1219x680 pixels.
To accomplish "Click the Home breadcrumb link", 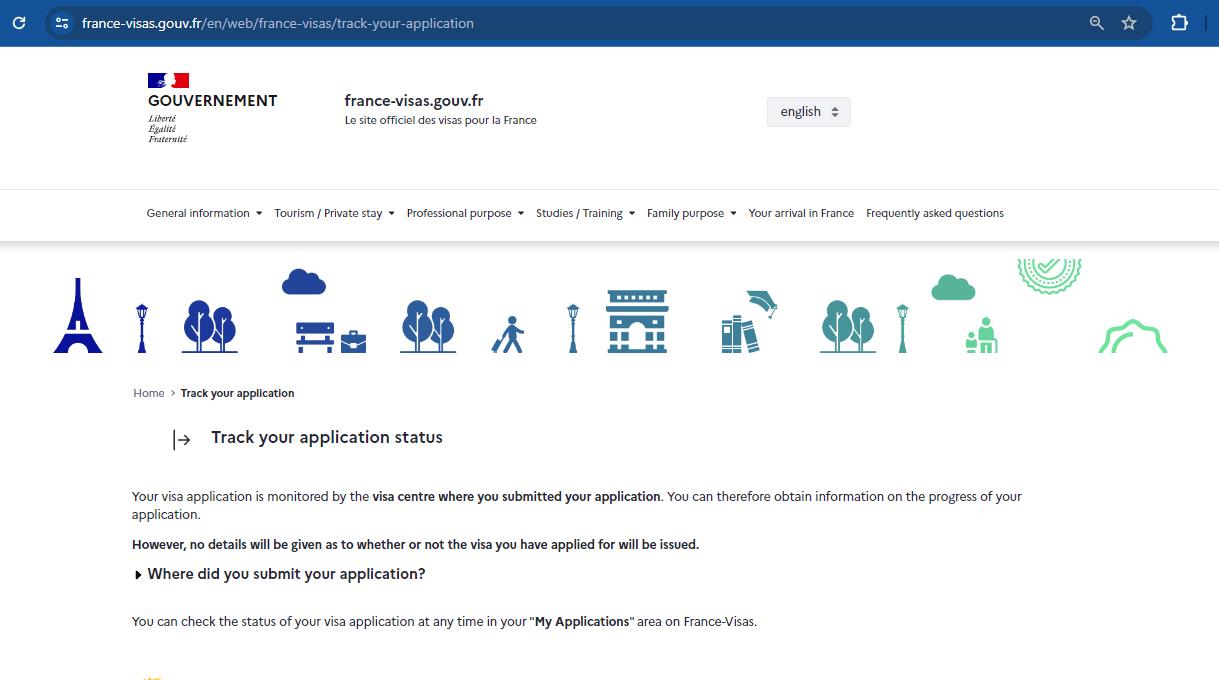I will click(x=148, y=393).
